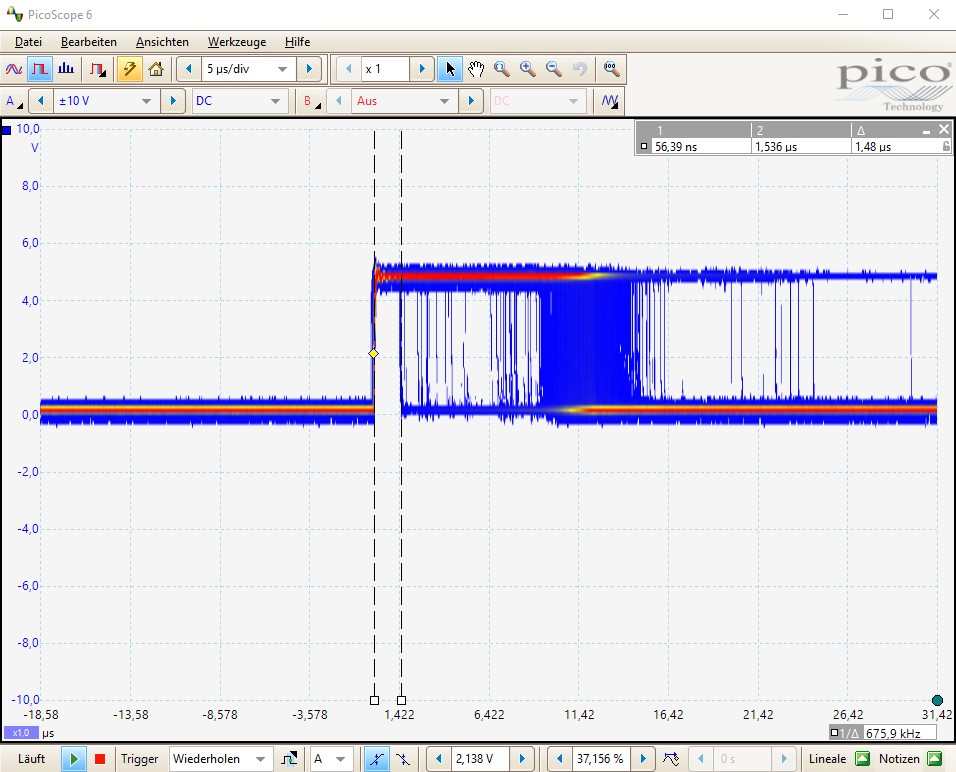
Task: Increase pre-trigger 37,156 %
Action: coord(643,759)
